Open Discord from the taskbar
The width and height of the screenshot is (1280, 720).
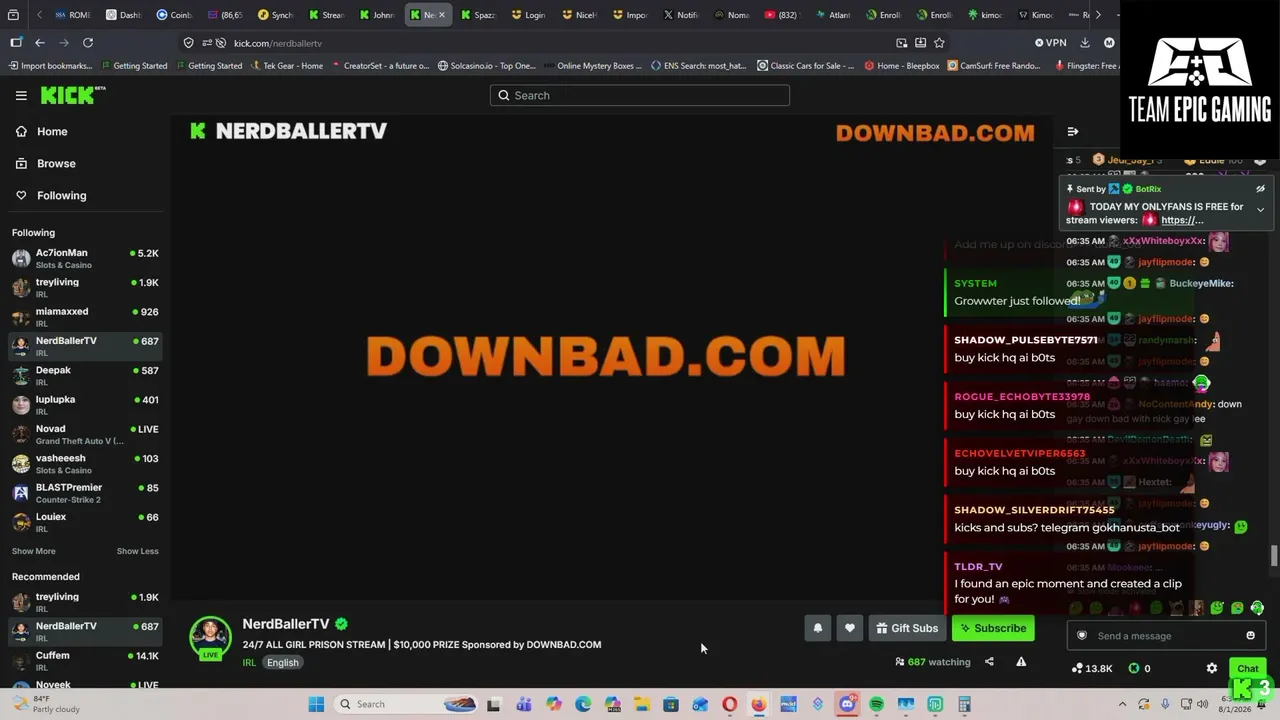point(847,704)
